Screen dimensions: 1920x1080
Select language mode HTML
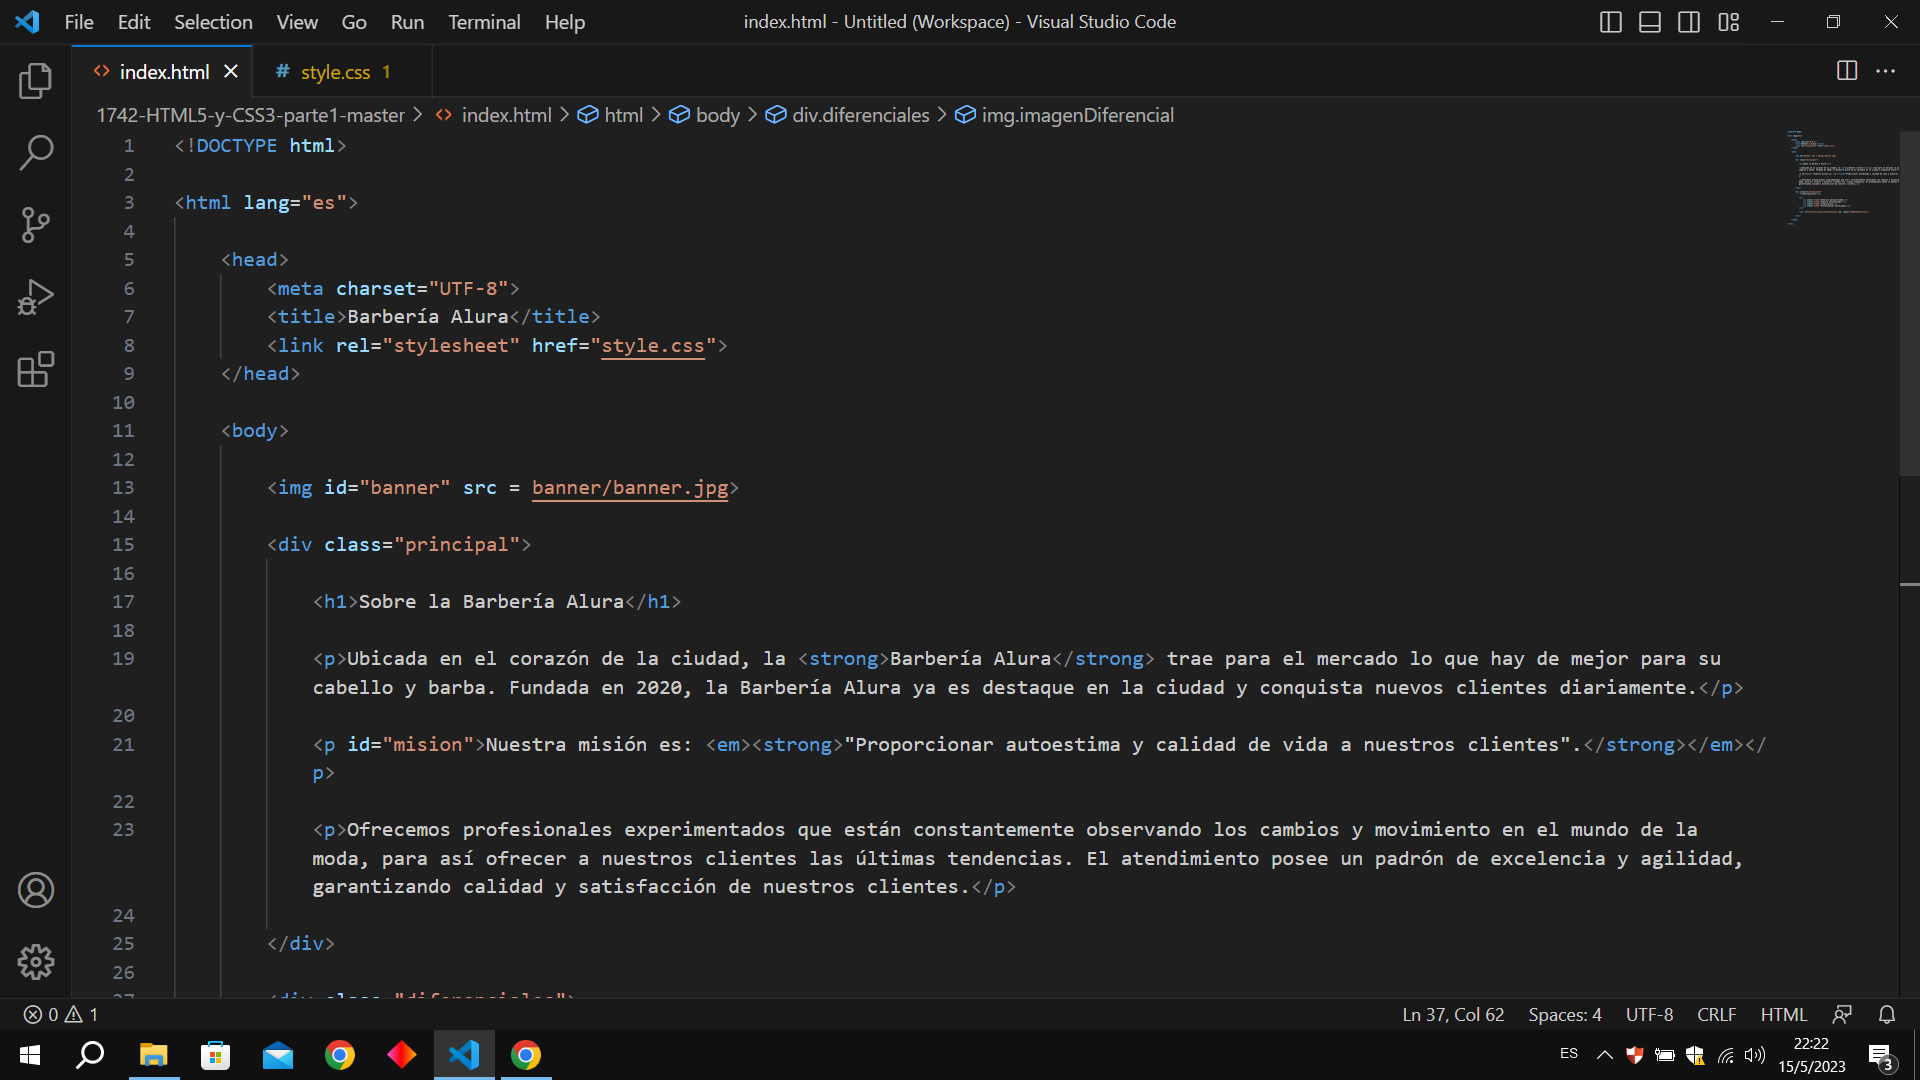1783,1014
